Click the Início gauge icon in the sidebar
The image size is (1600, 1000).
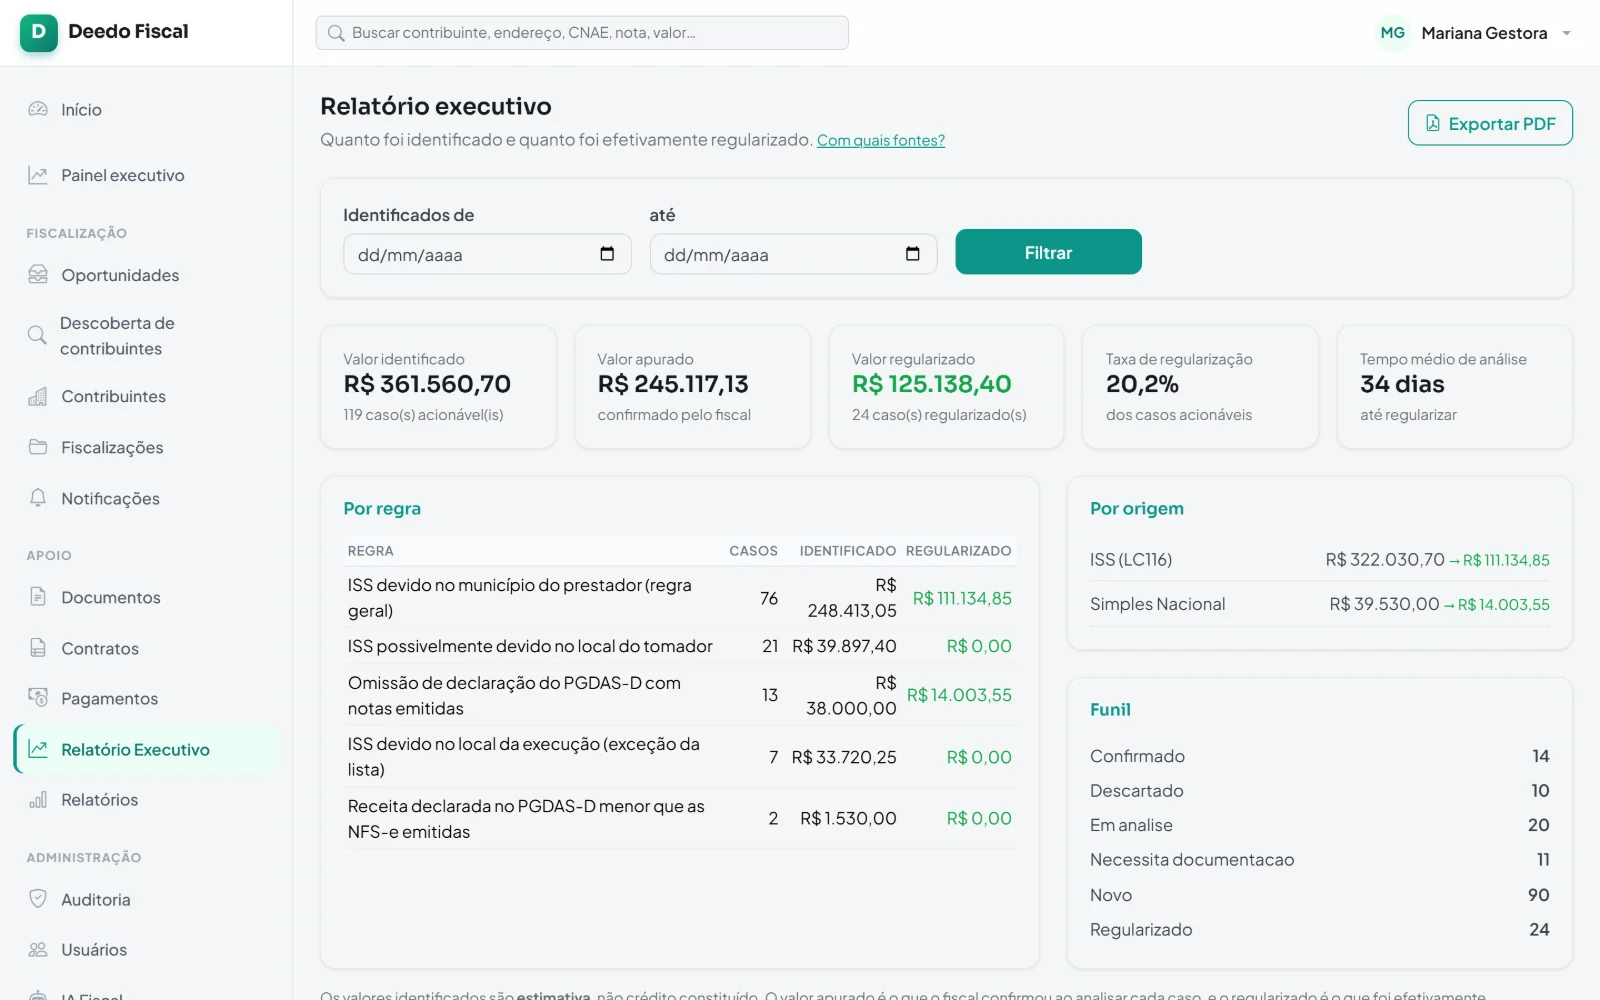(x=38, y=109)
